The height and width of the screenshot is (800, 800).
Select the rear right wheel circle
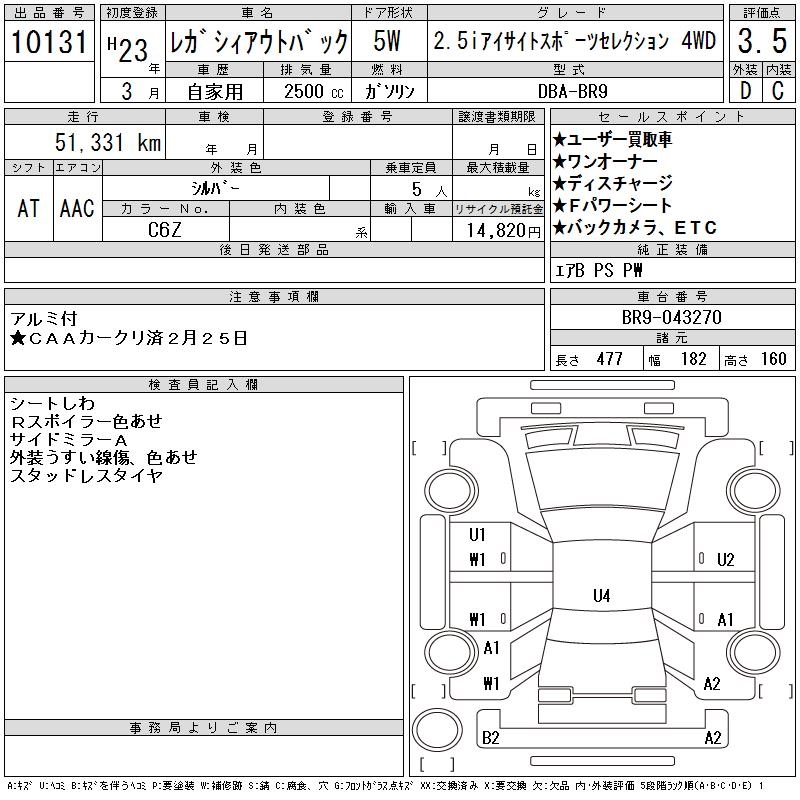click(x=754, y=652)
